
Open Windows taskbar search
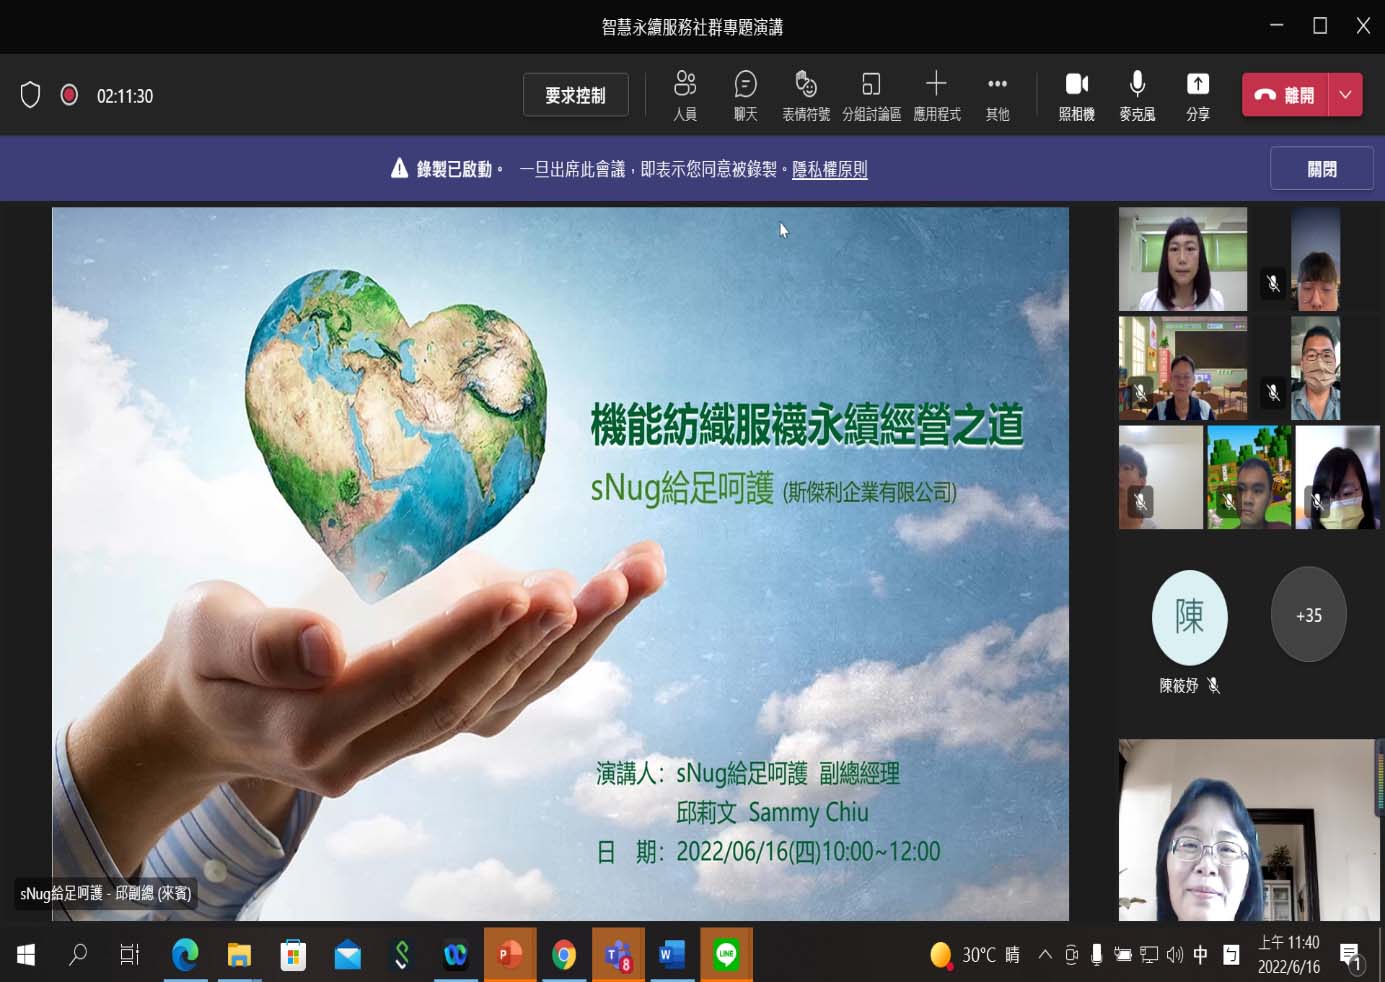pos(78,955)
